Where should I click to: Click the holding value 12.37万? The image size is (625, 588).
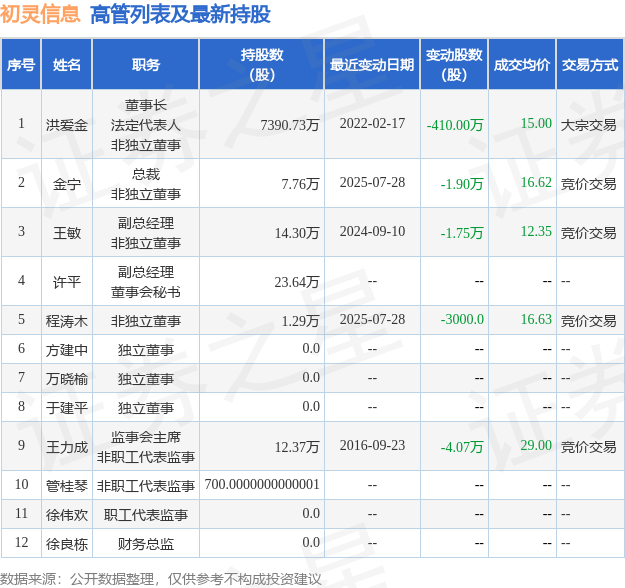point(297,447)
